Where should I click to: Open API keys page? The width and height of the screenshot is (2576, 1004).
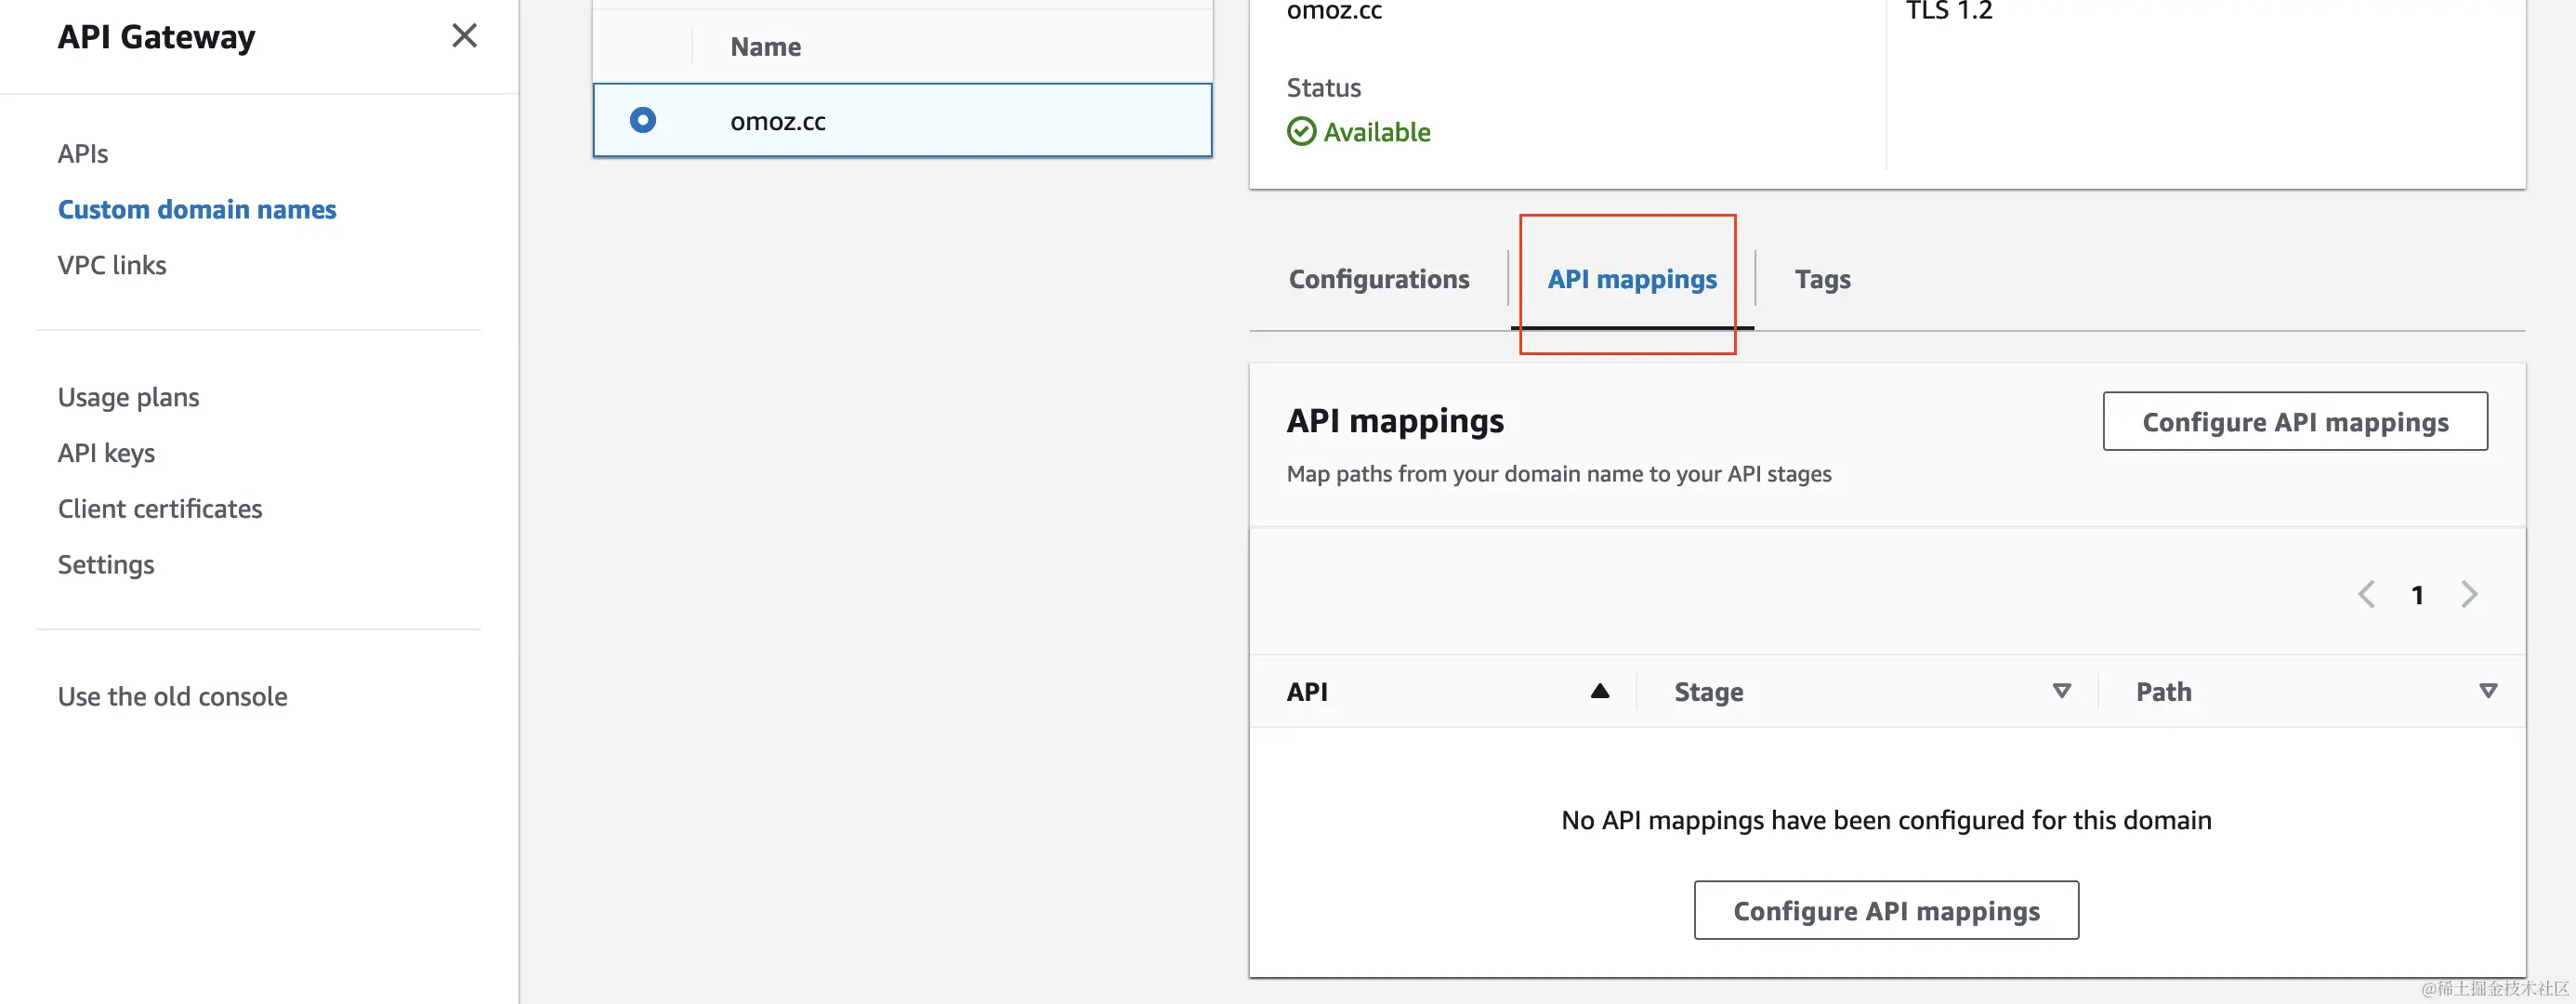[106, 453]
